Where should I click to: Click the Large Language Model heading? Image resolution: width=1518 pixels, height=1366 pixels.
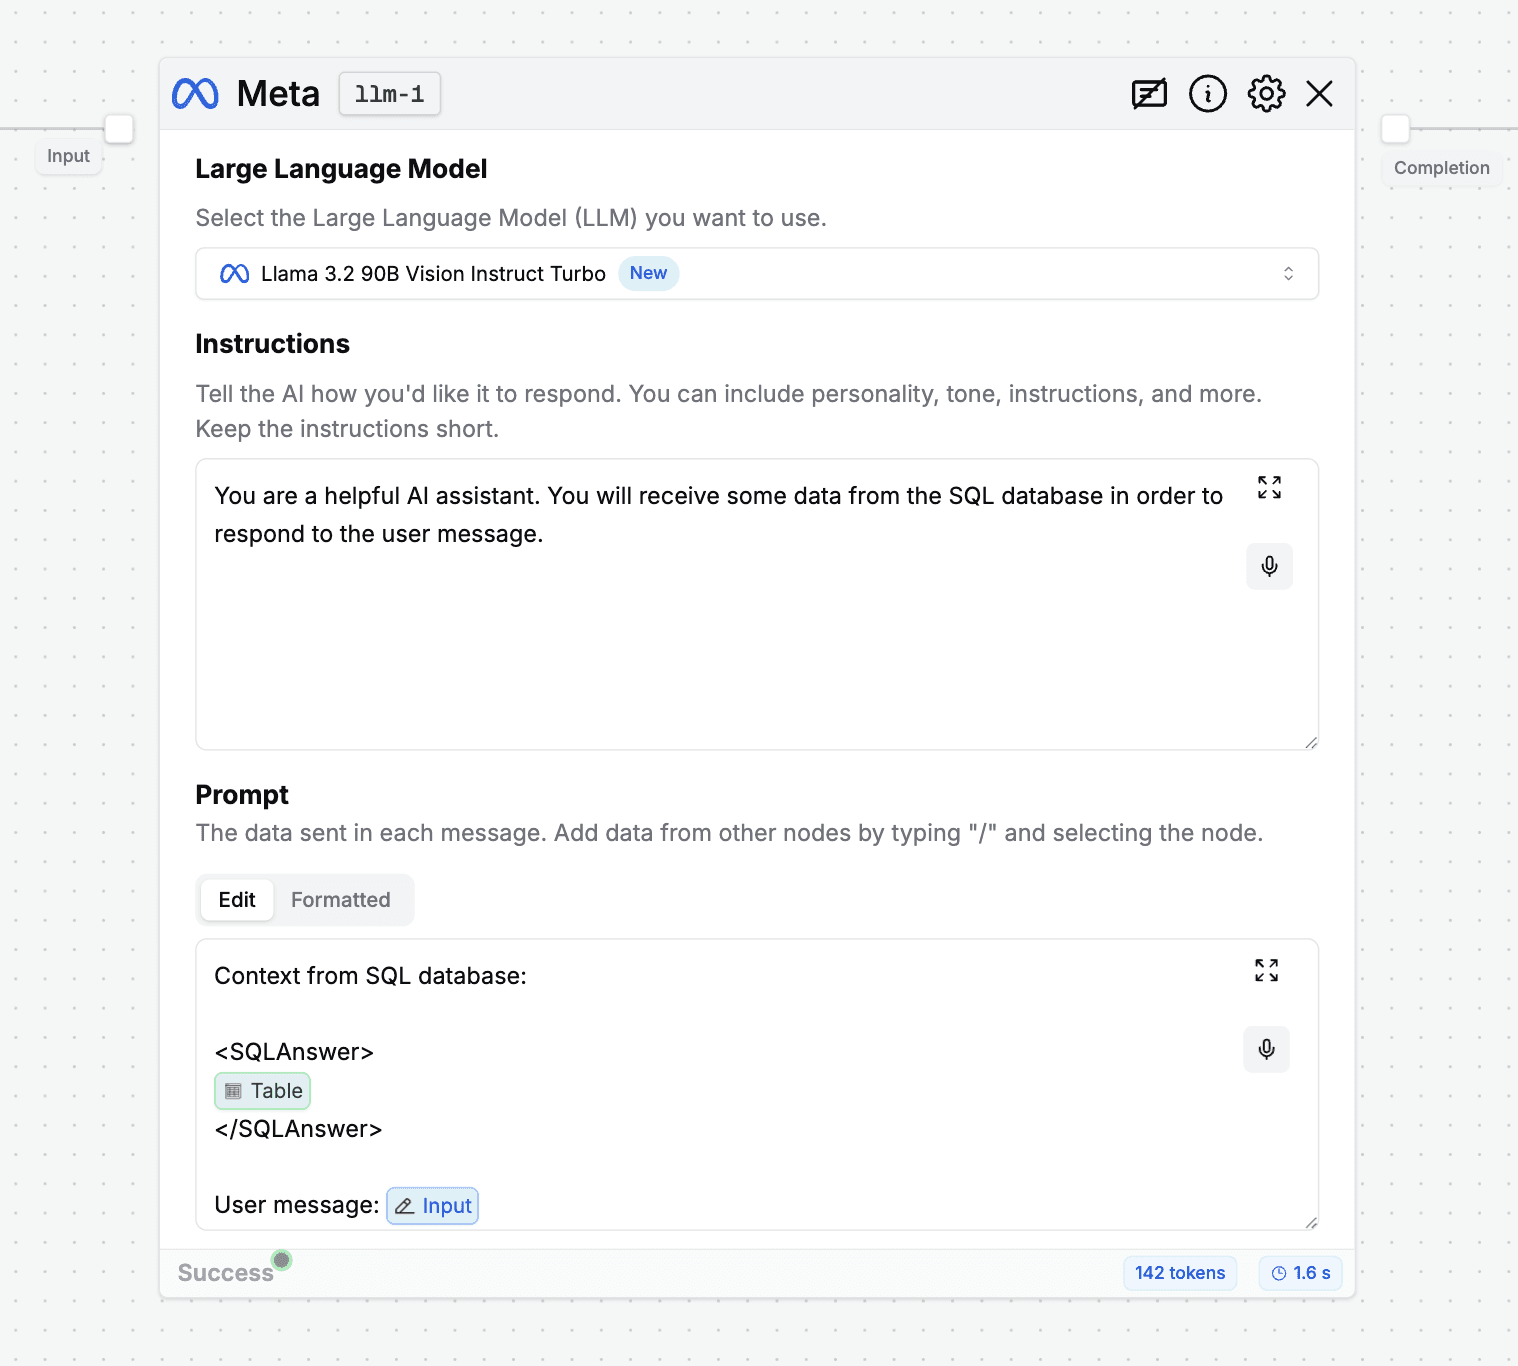click(341, 169)
